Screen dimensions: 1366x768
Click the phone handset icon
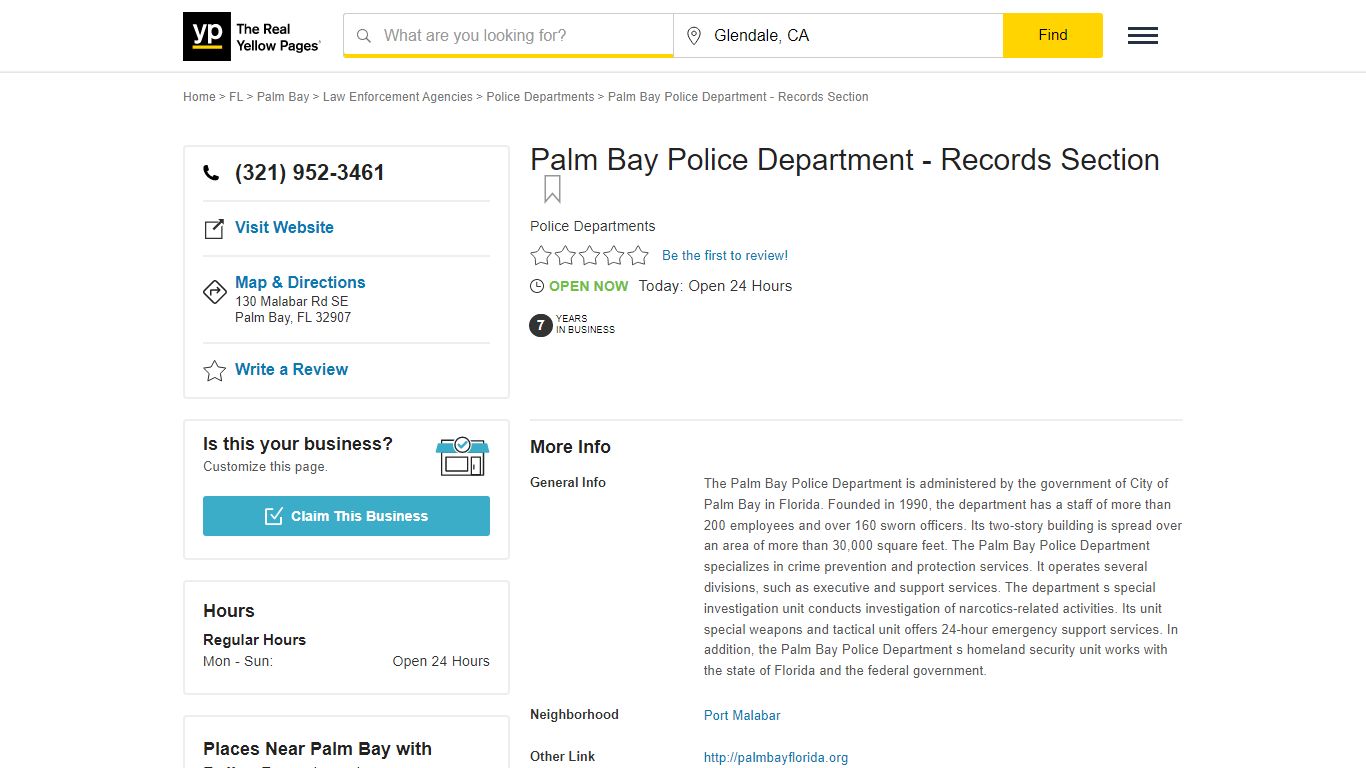211,173
